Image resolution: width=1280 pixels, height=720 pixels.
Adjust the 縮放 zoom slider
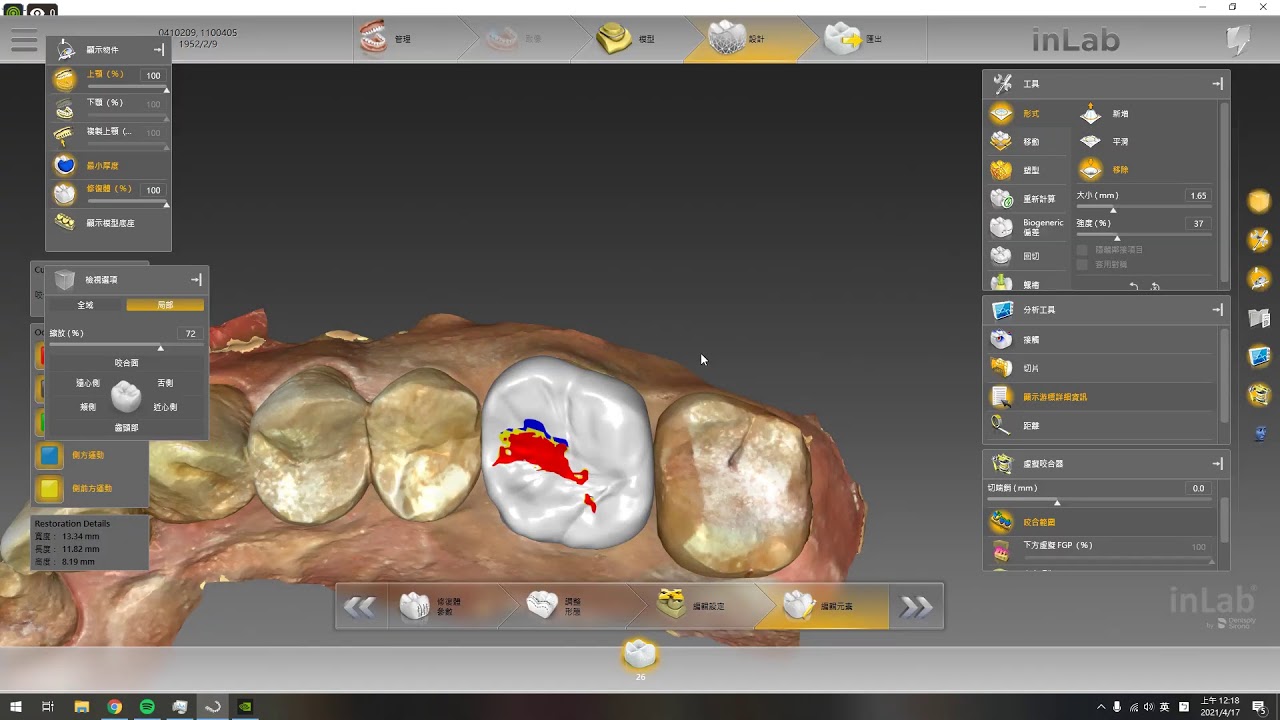tap(127, 346)
